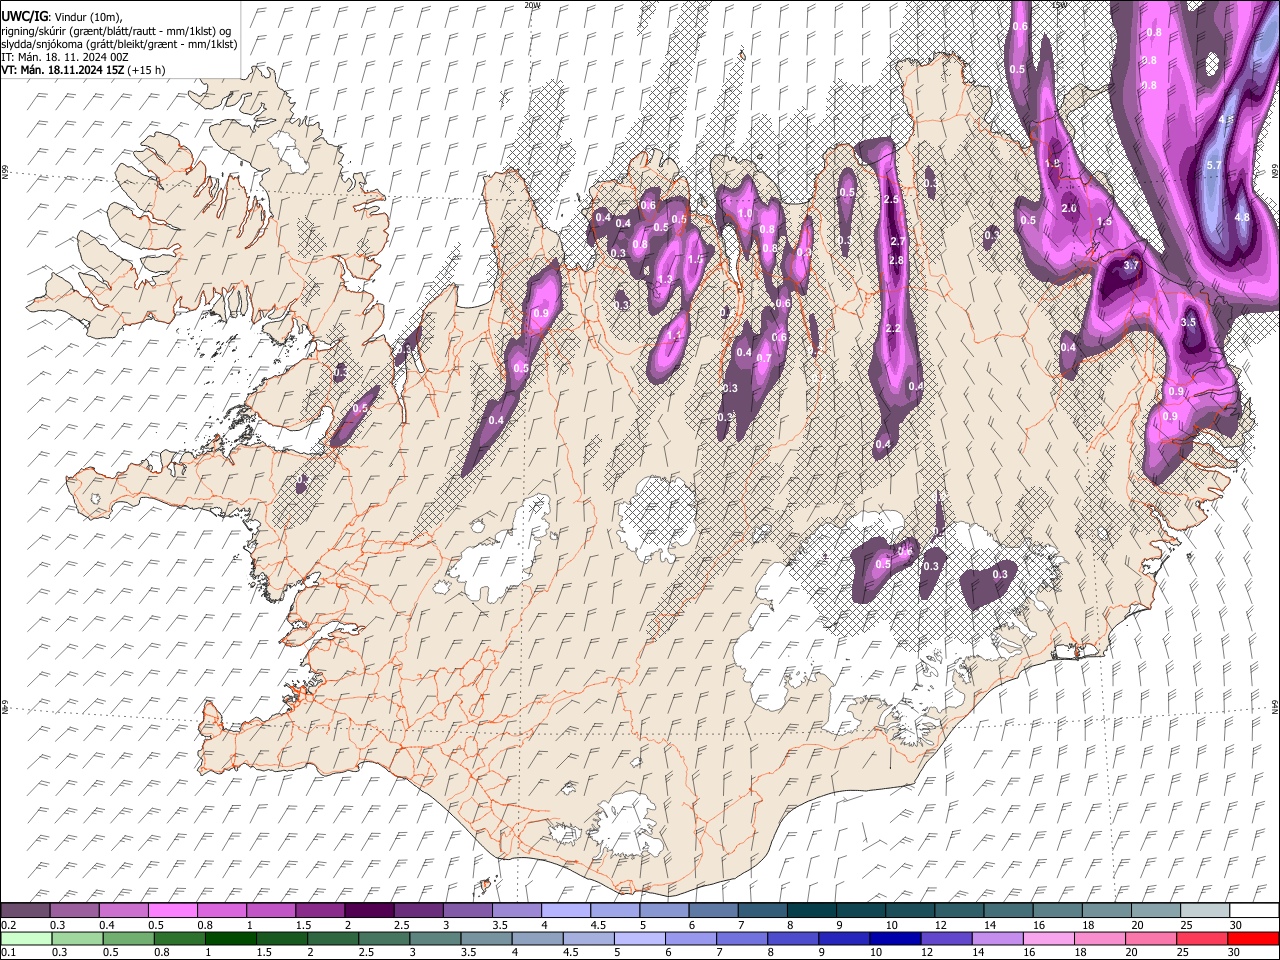Click the 0.2 label in the upper legend row
Viewport: 1280px width, 960px height.
pyautogui.click(x=8, y=925)
